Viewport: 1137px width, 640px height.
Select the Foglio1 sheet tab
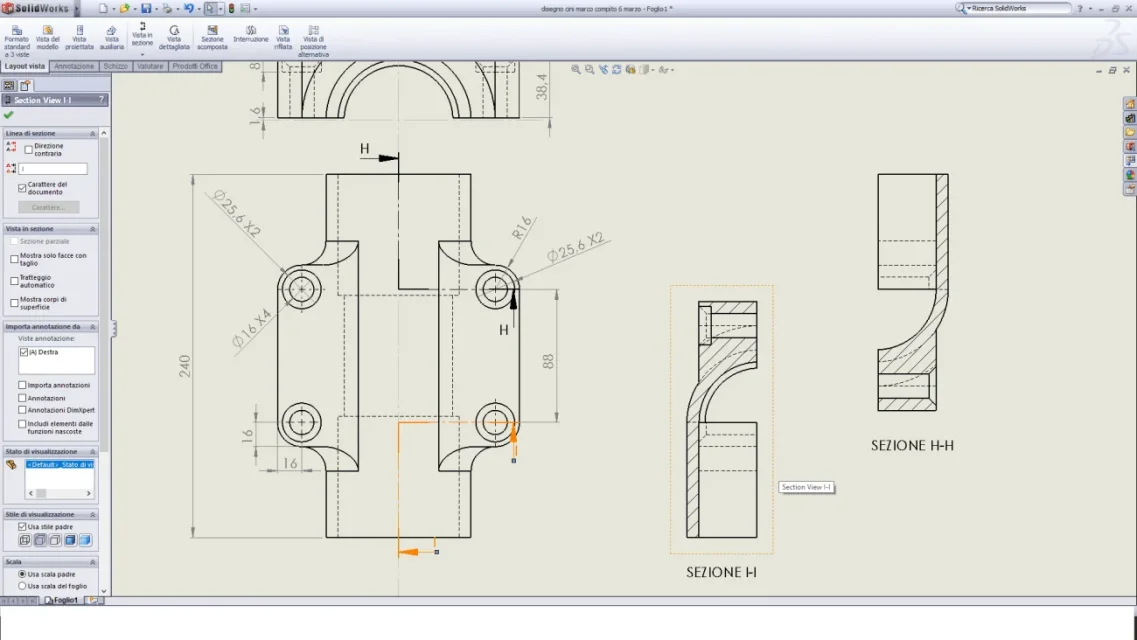pyautogui.click(x=62, y=600)
